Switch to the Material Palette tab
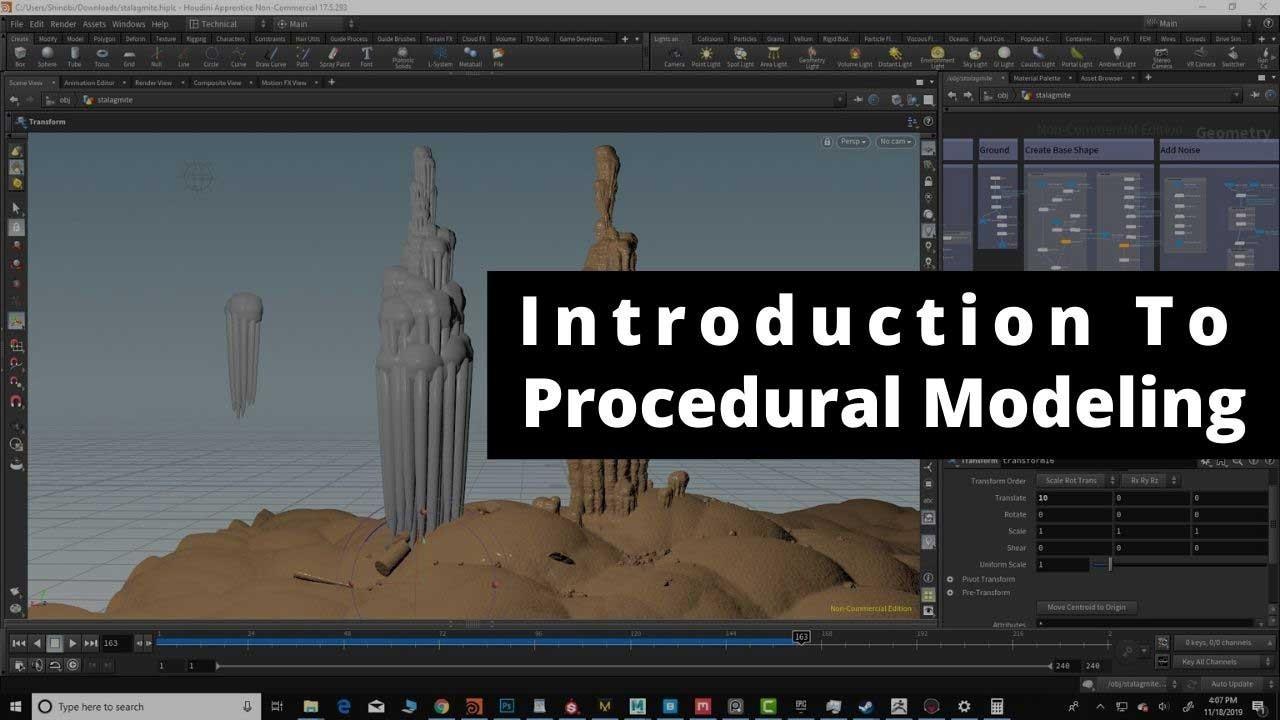 (x=1037, y=78)
